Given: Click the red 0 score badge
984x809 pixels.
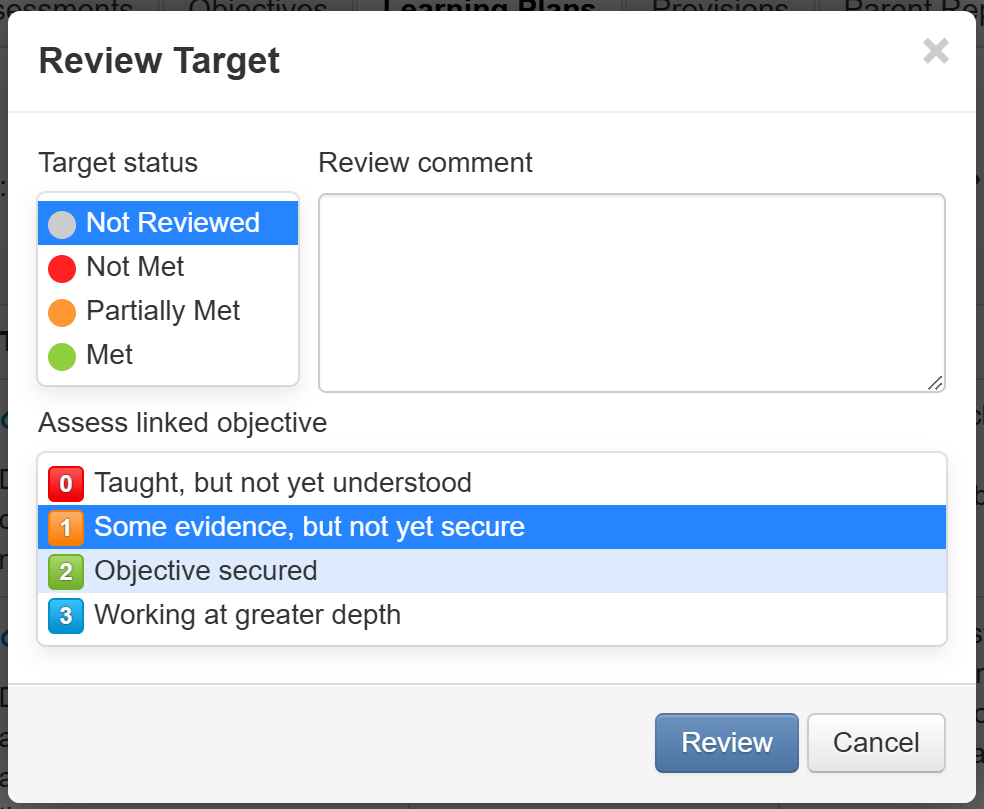Looking at the screenshot, I should pos(66,484).
